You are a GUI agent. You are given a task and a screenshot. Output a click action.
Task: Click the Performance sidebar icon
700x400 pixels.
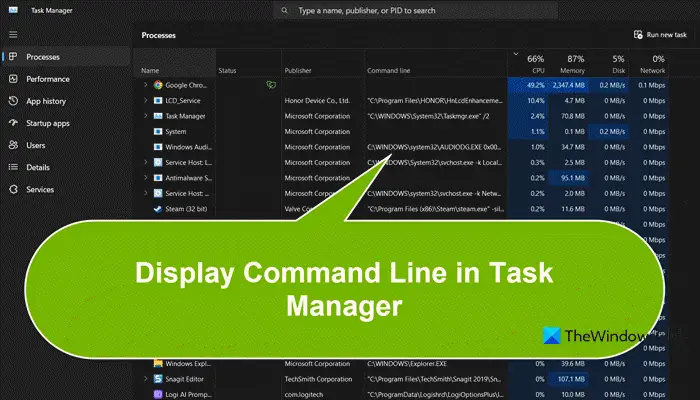[13, 79]
